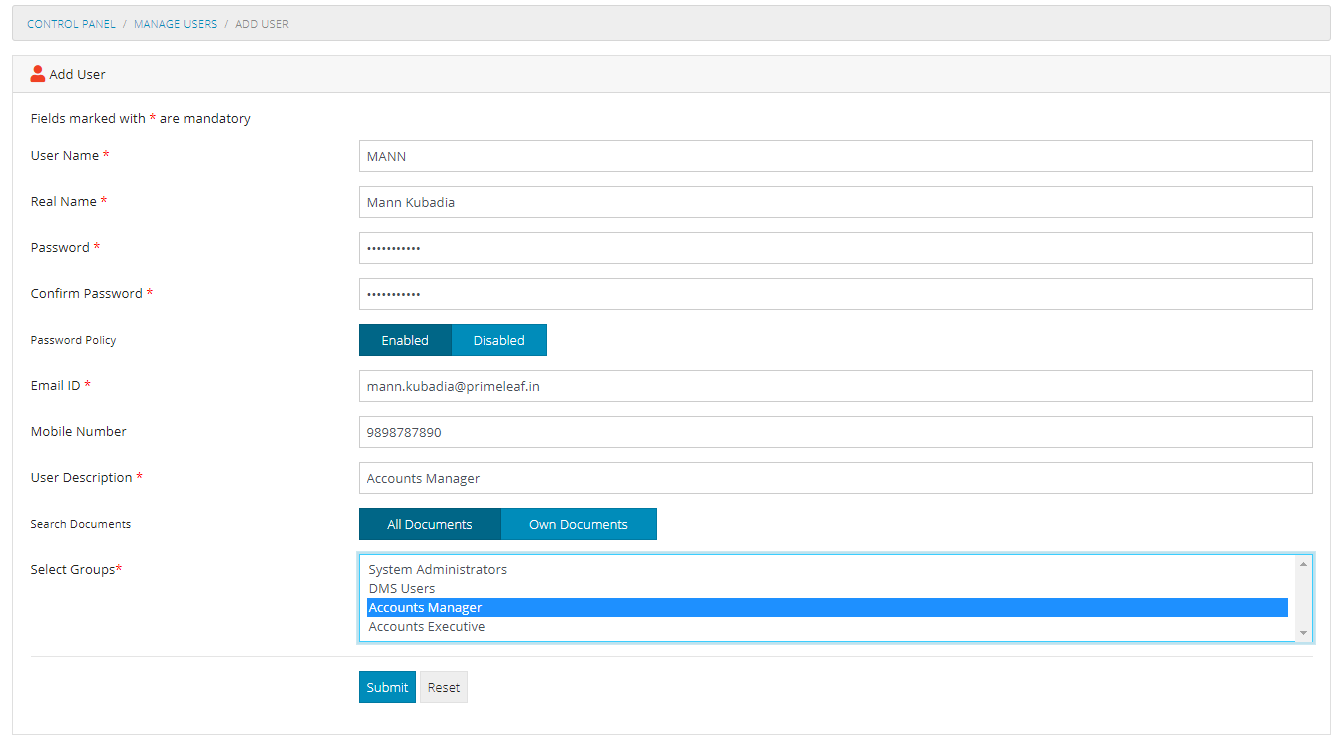Reset all form fields
1339x749 pixels.
pyautogui.click(x=443, y=687)
